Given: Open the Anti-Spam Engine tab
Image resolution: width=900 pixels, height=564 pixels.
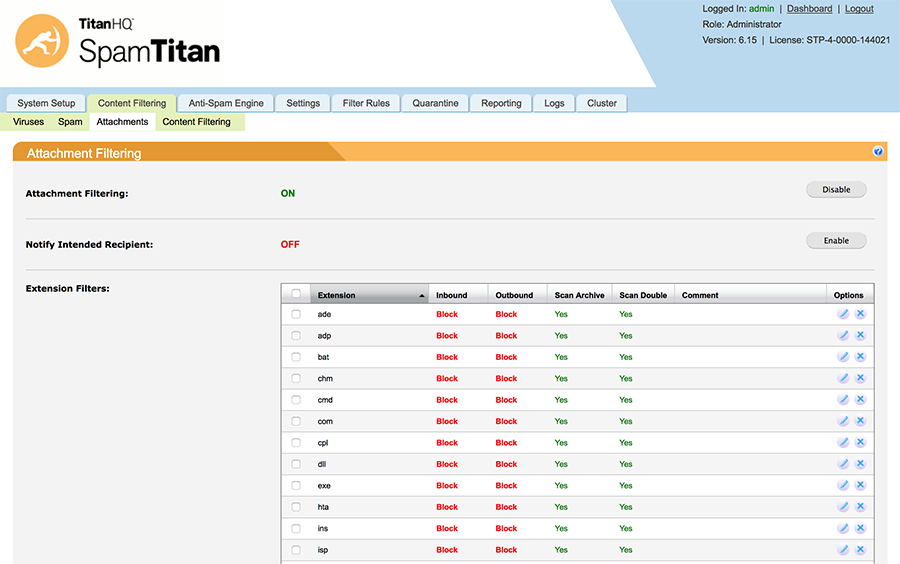Looking at the screenshot, I should (x=226, y=103).
